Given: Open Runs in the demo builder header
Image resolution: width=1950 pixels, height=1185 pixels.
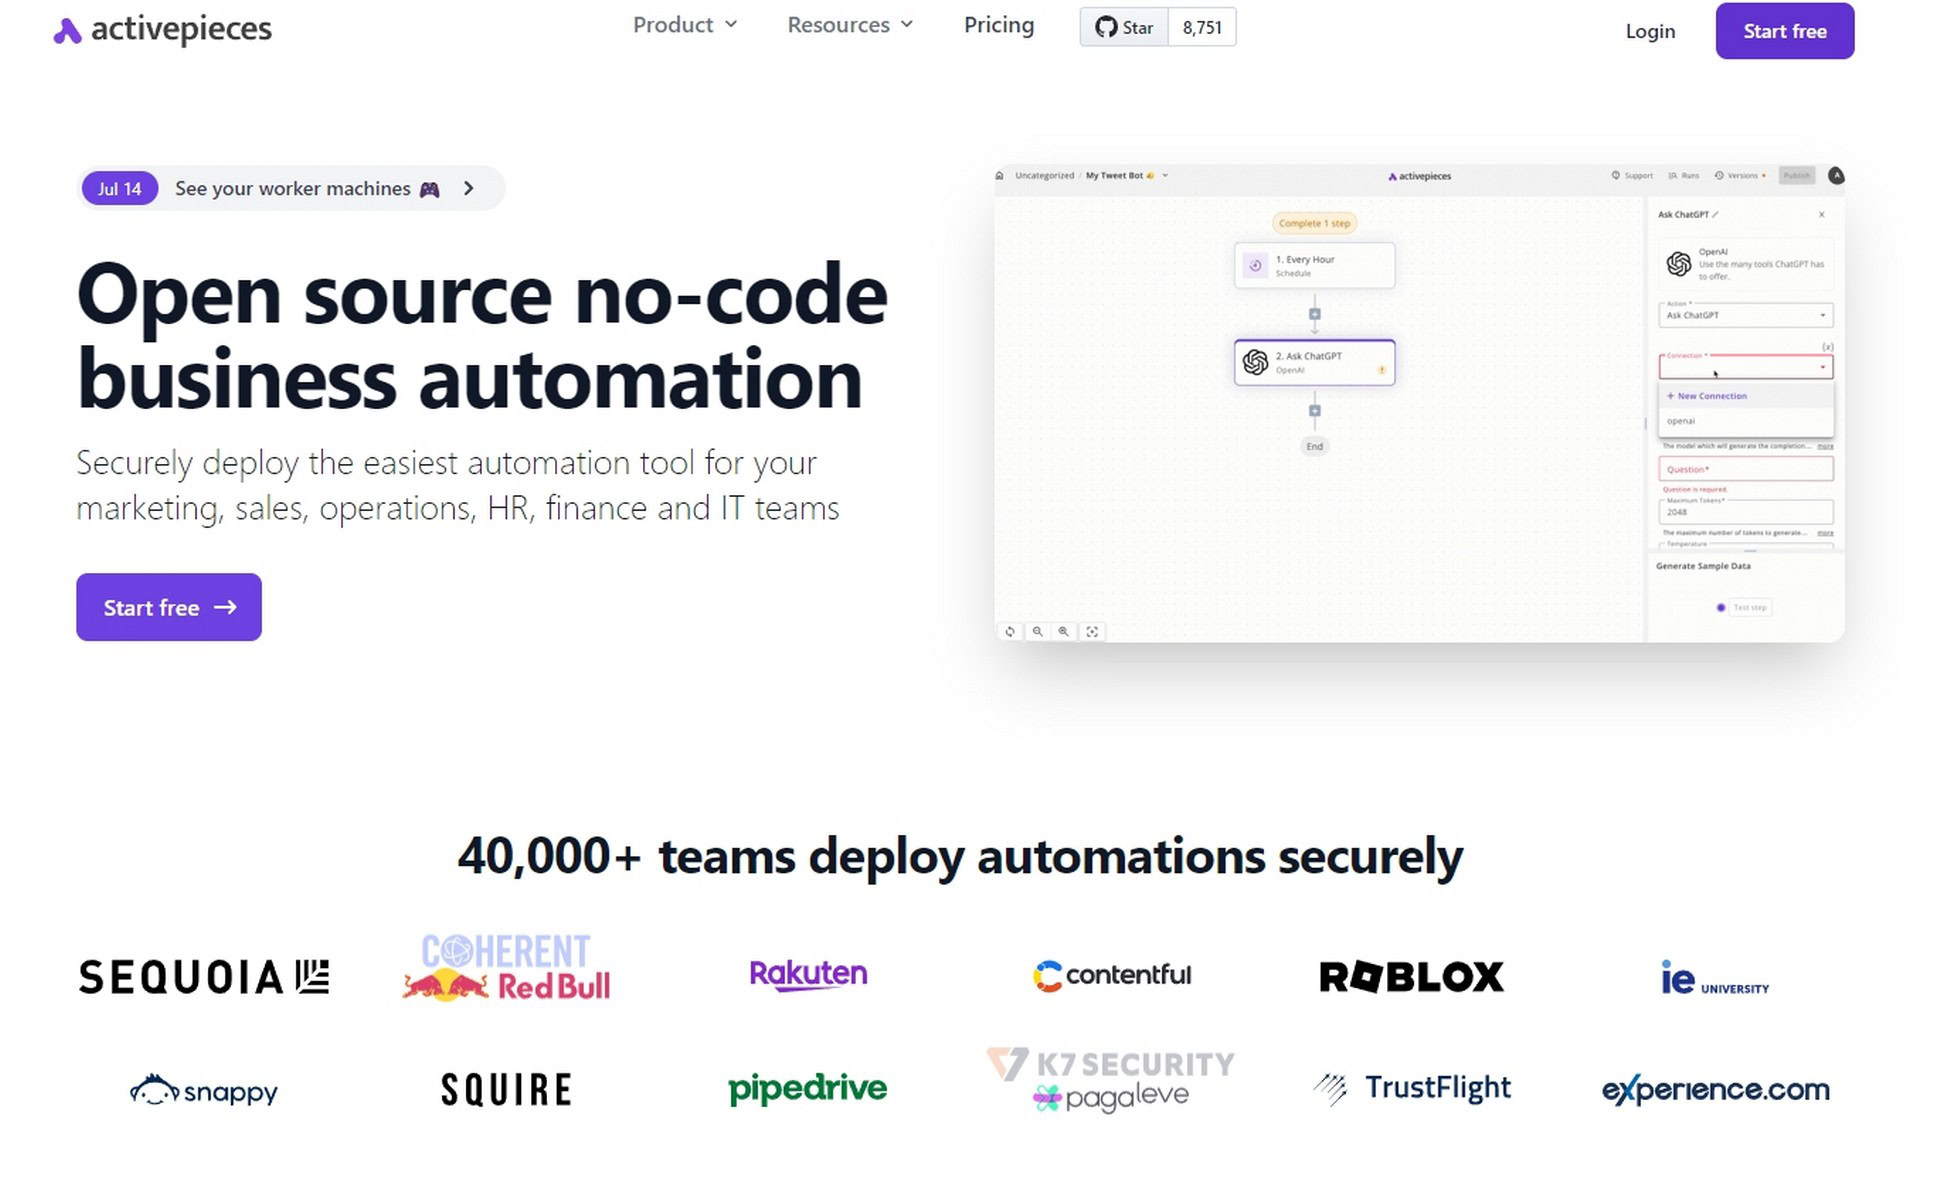Looking at the screenshot, I should click(1684, 176).
